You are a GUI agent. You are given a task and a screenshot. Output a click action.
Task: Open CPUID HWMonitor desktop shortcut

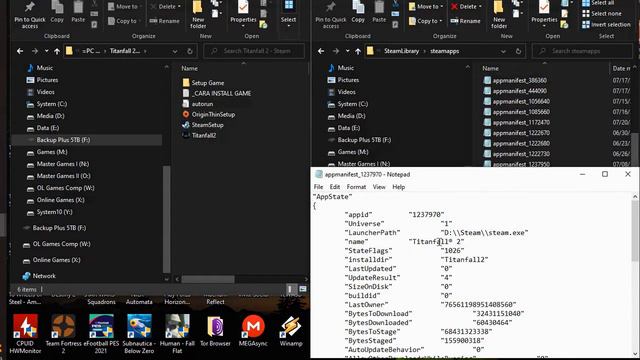(x=25, y=333)
